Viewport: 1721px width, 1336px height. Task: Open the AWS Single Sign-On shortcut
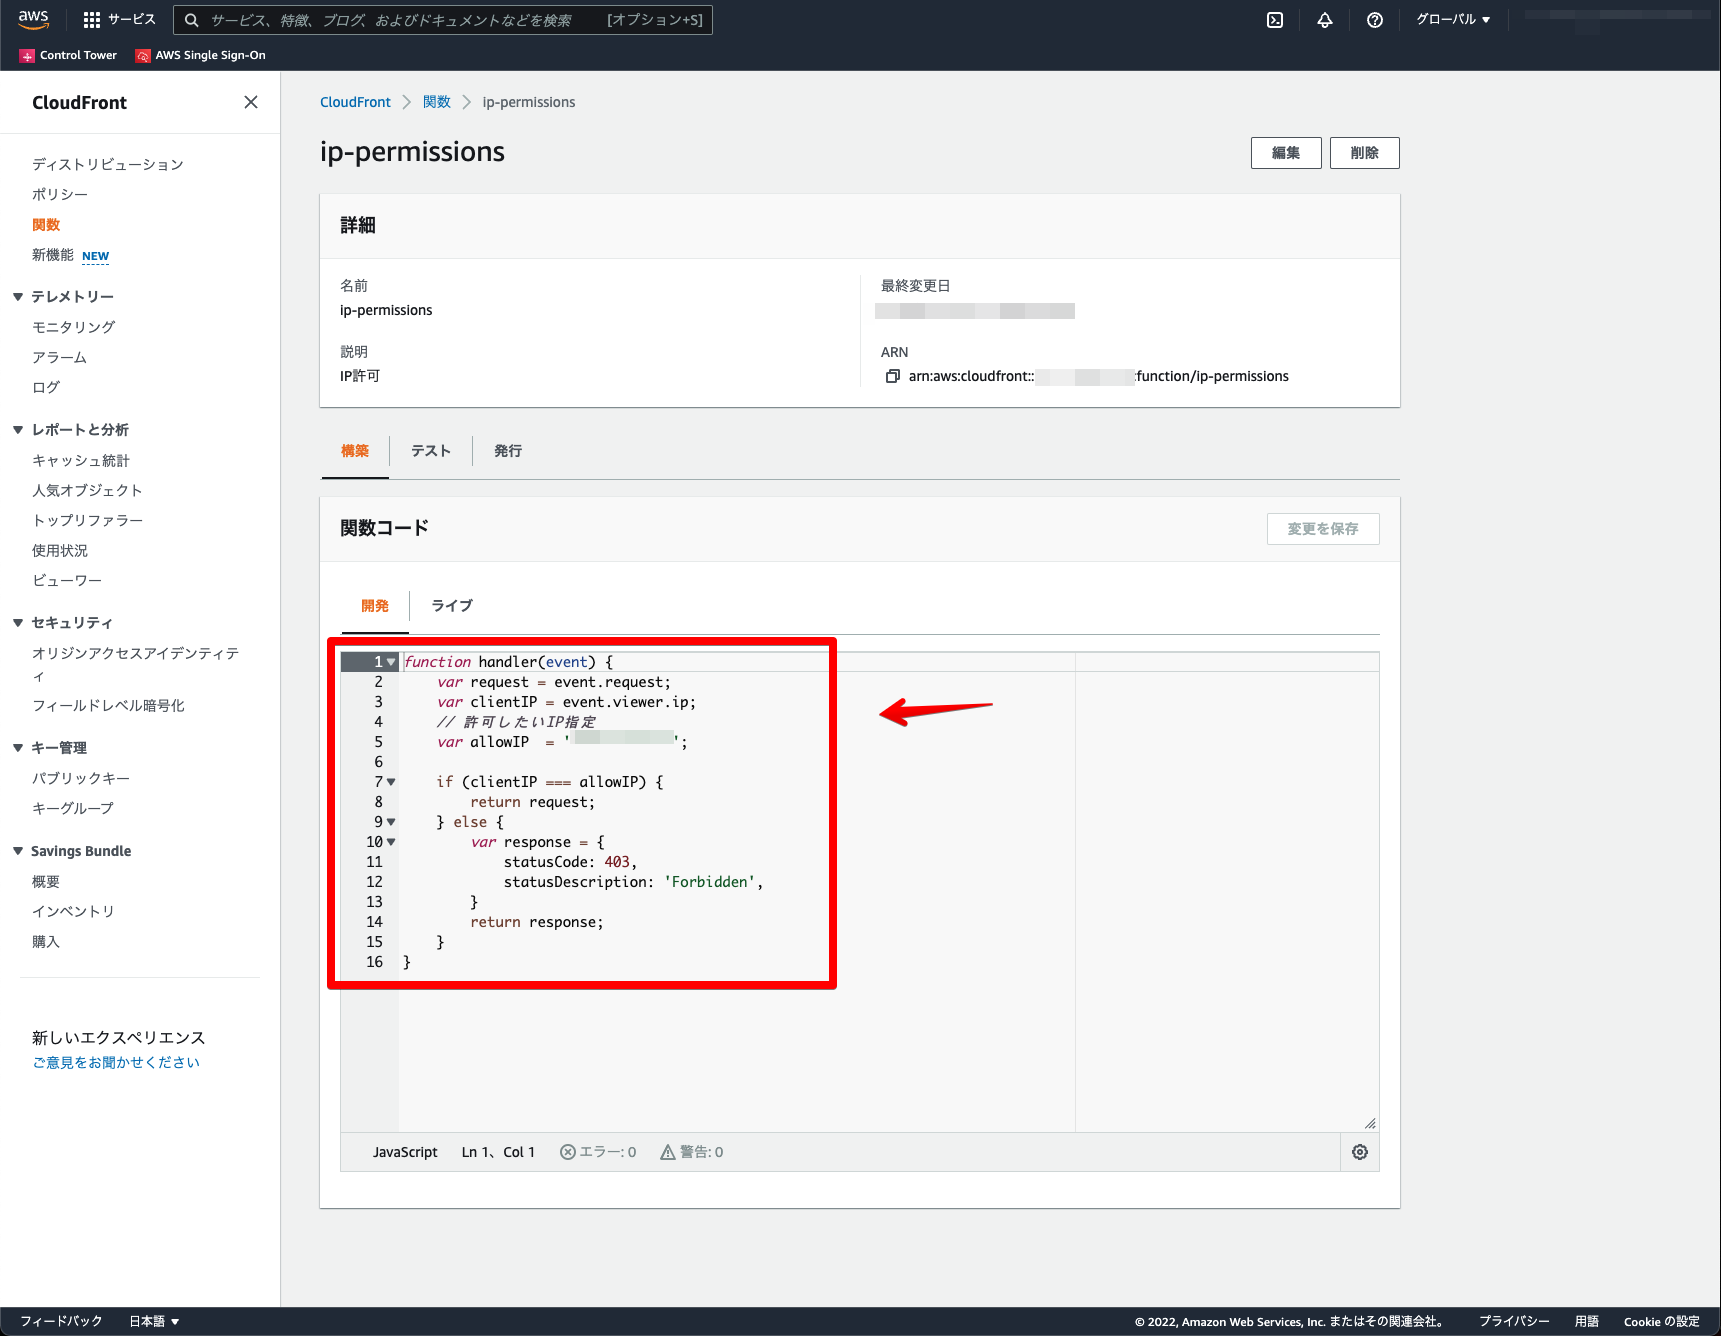point(201,55)
